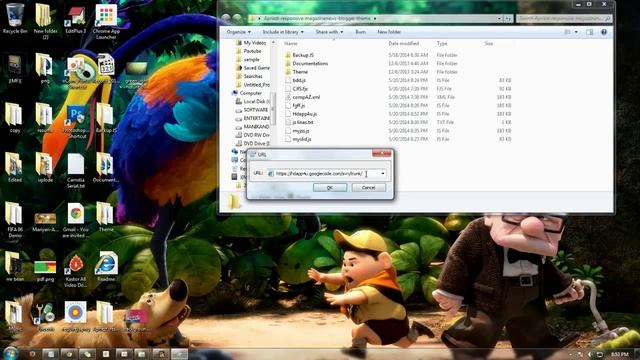Screen dimensions: 640x360
Task: Open the copy folder on desktop
Action: 15,118
